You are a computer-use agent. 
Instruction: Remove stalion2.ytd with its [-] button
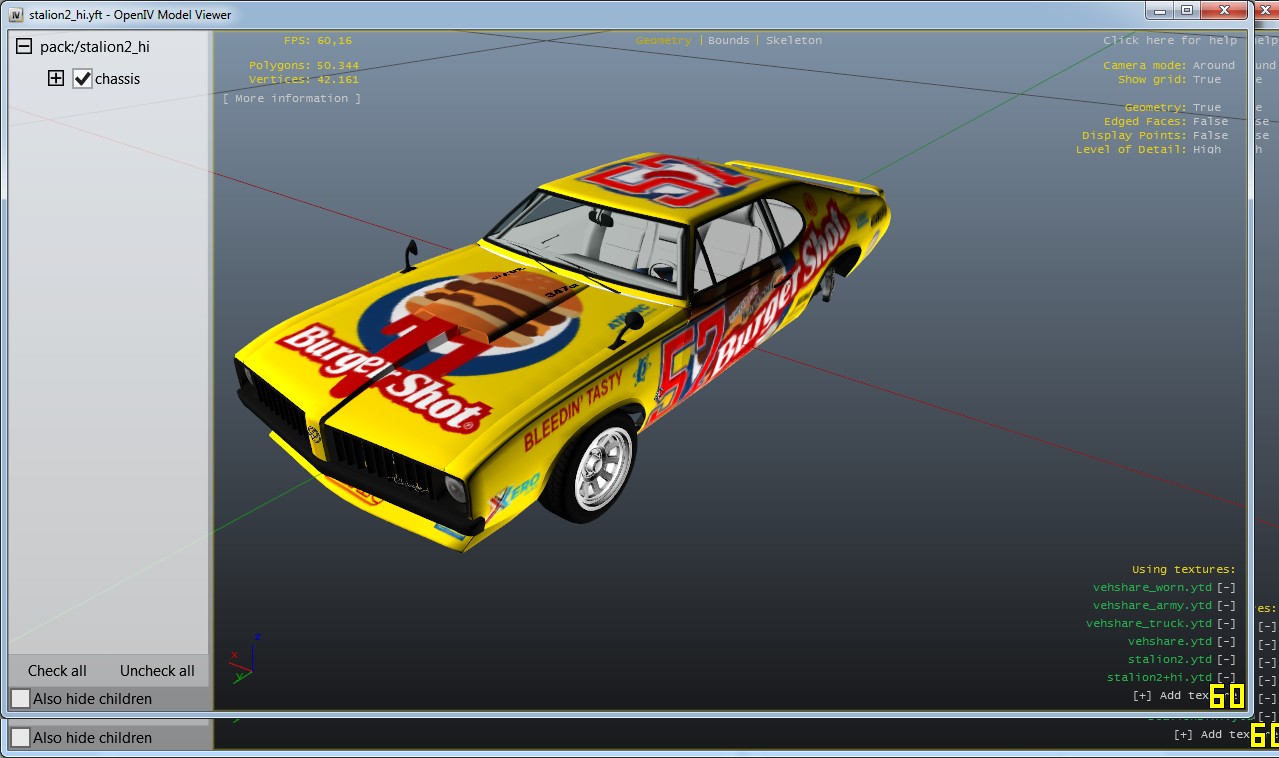1226,659
